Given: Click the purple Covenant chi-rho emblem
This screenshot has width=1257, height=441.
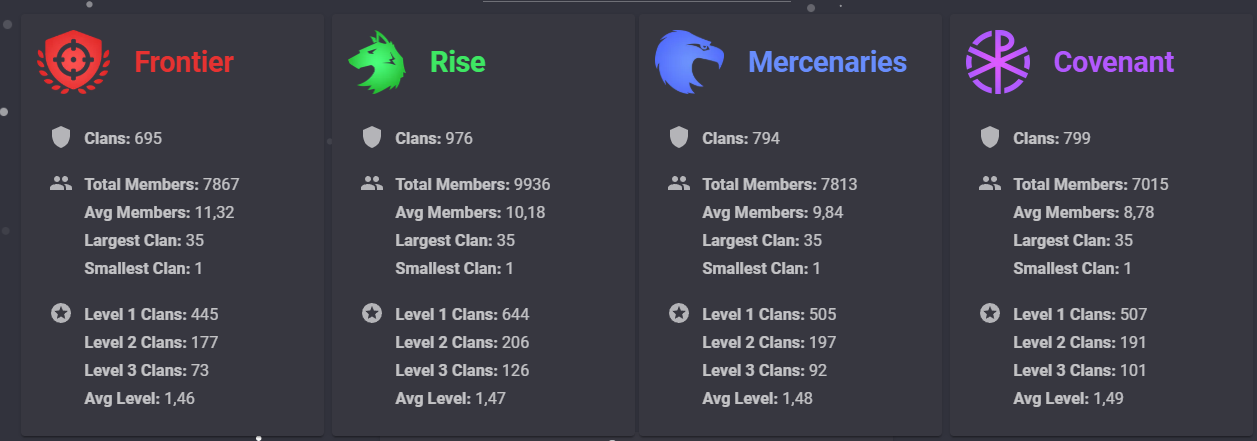Looking at the screenshot, I should (997, 62).
